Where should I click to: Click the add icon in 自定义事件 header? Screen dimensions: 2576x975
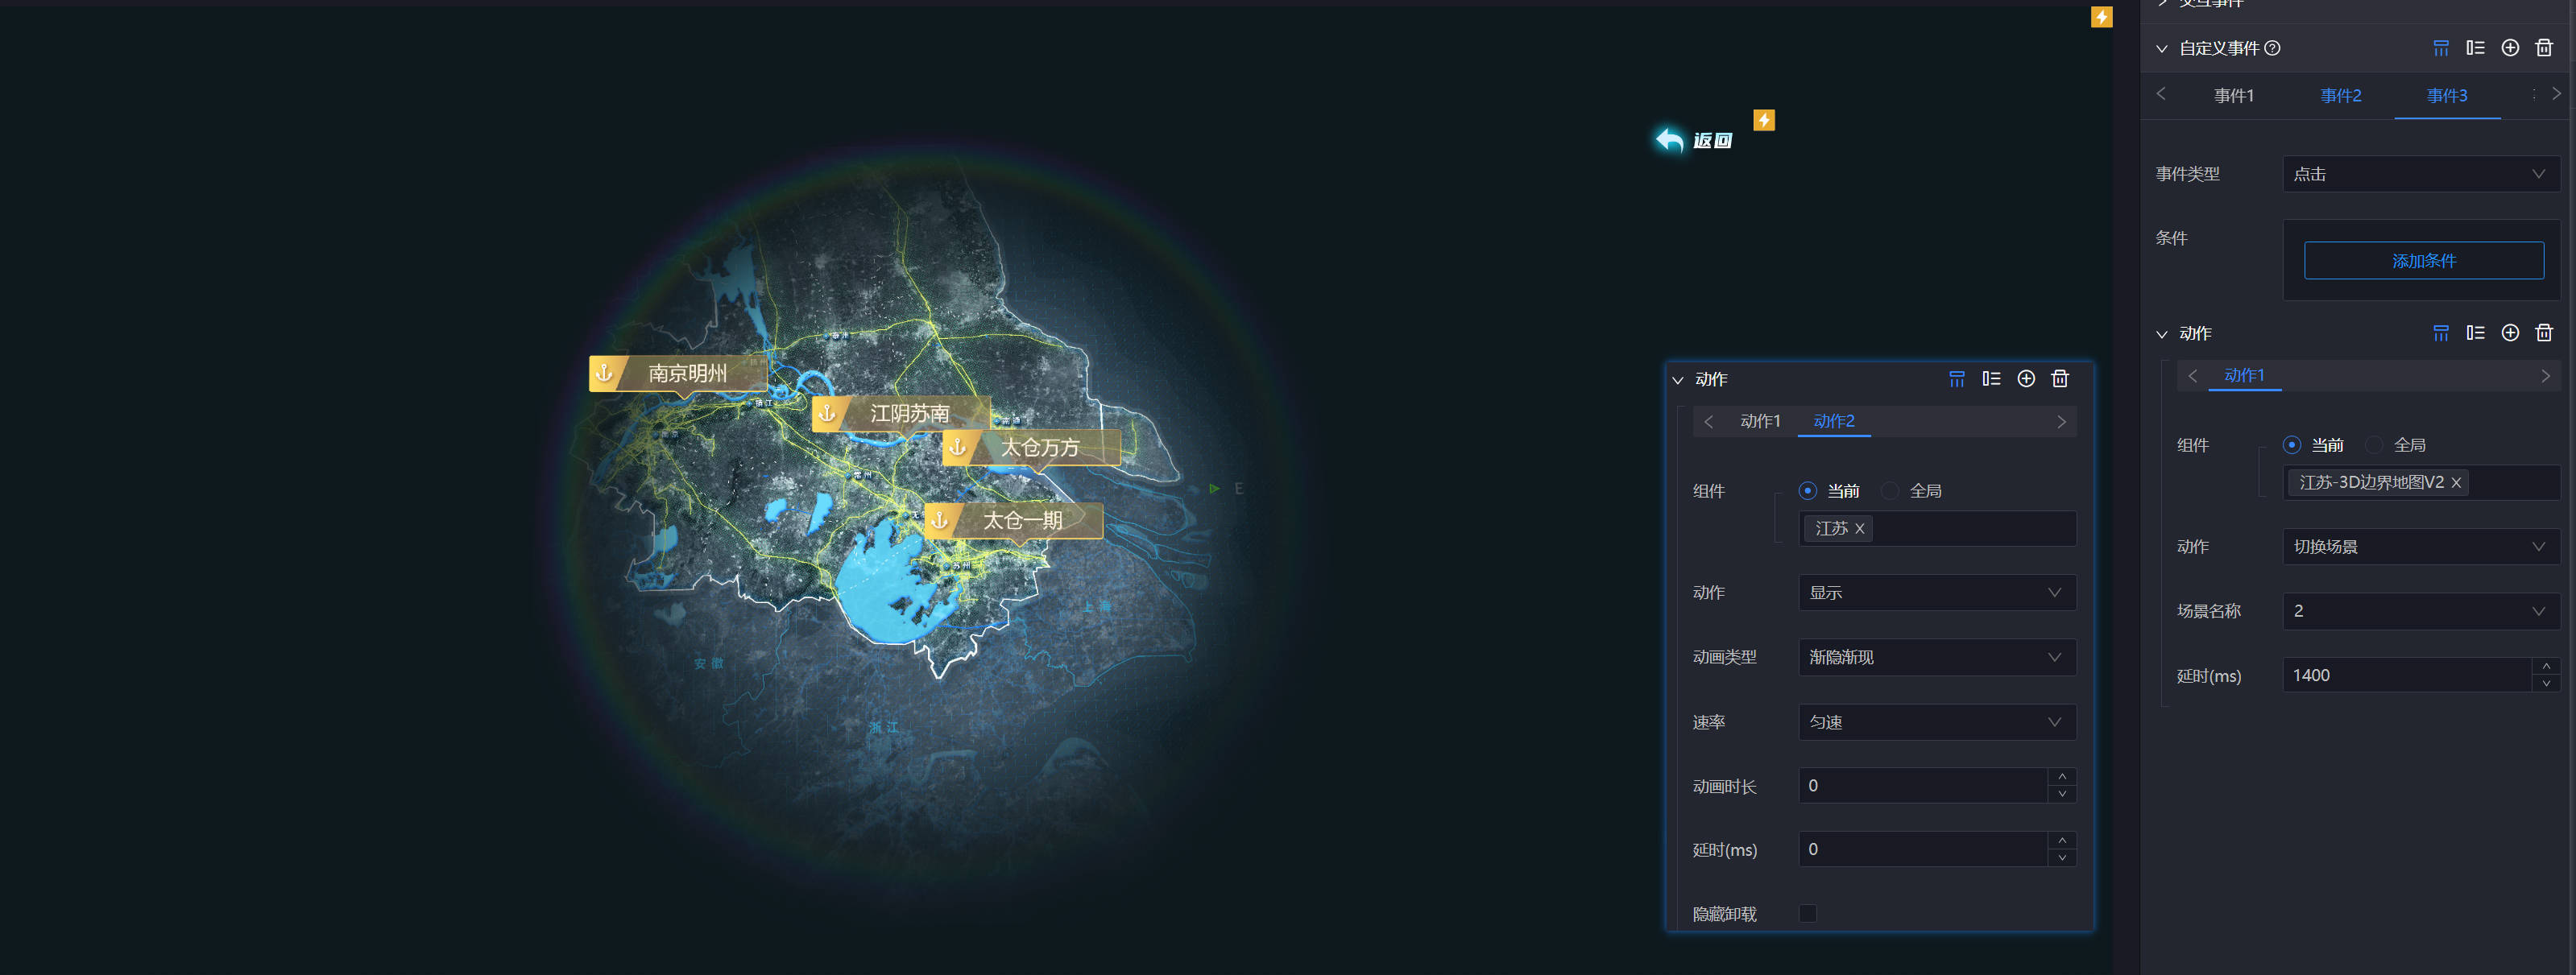[2509, 48]
